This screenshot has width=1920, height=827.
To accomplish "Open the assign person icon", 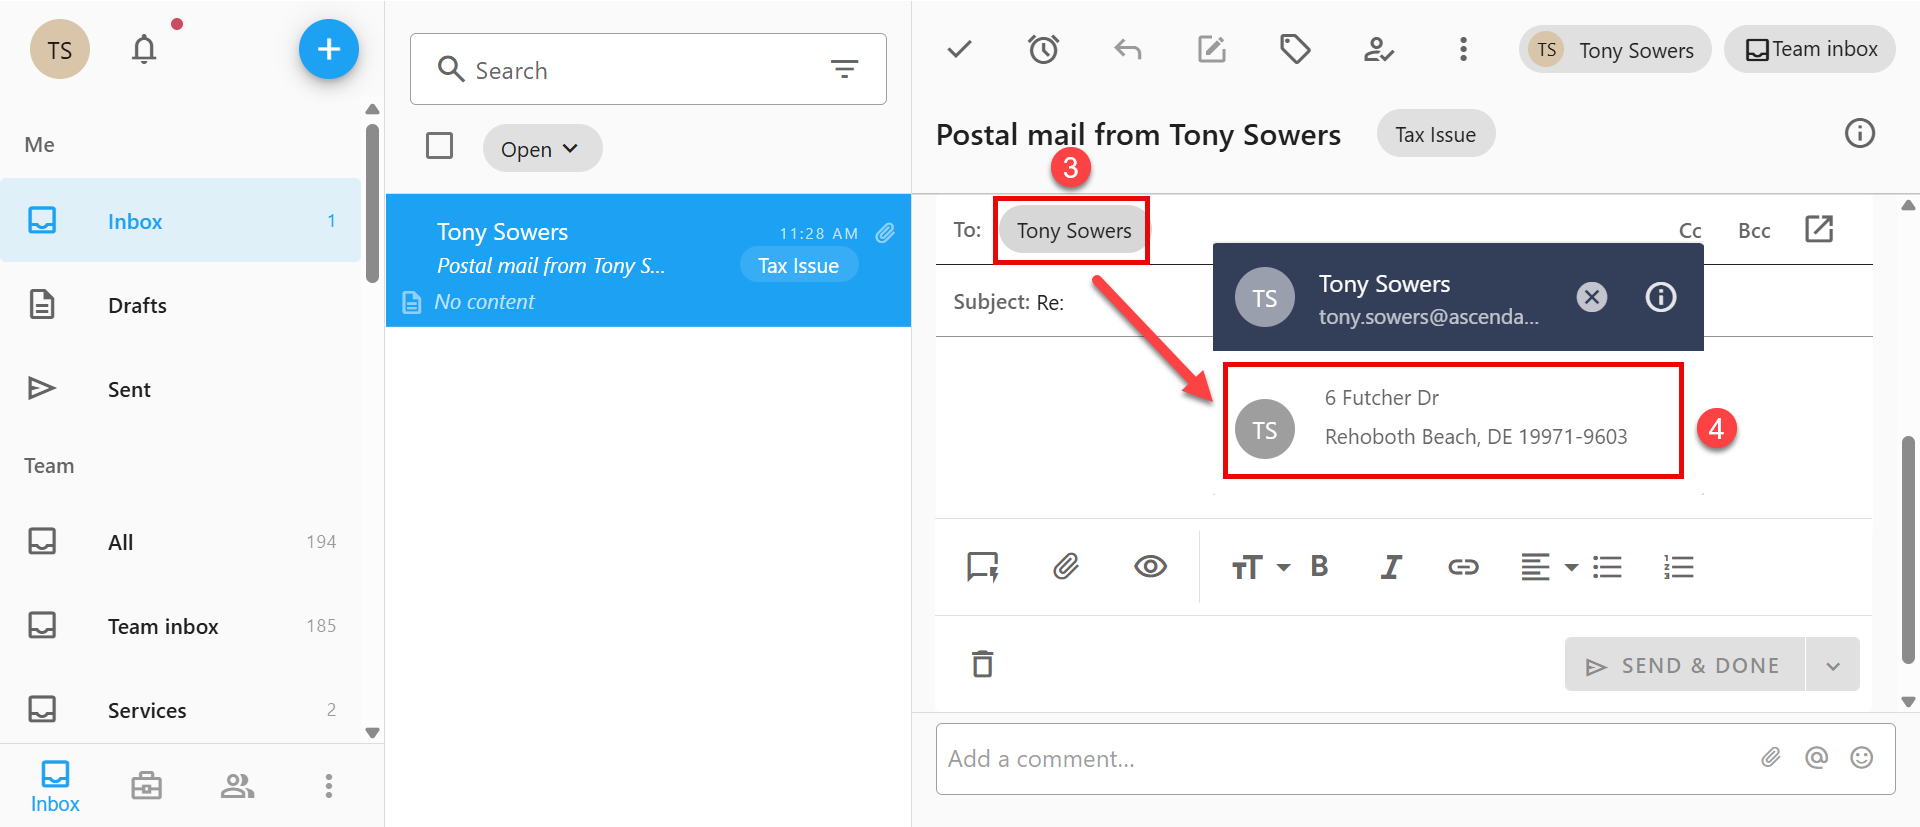I will tap(1379, 49).
